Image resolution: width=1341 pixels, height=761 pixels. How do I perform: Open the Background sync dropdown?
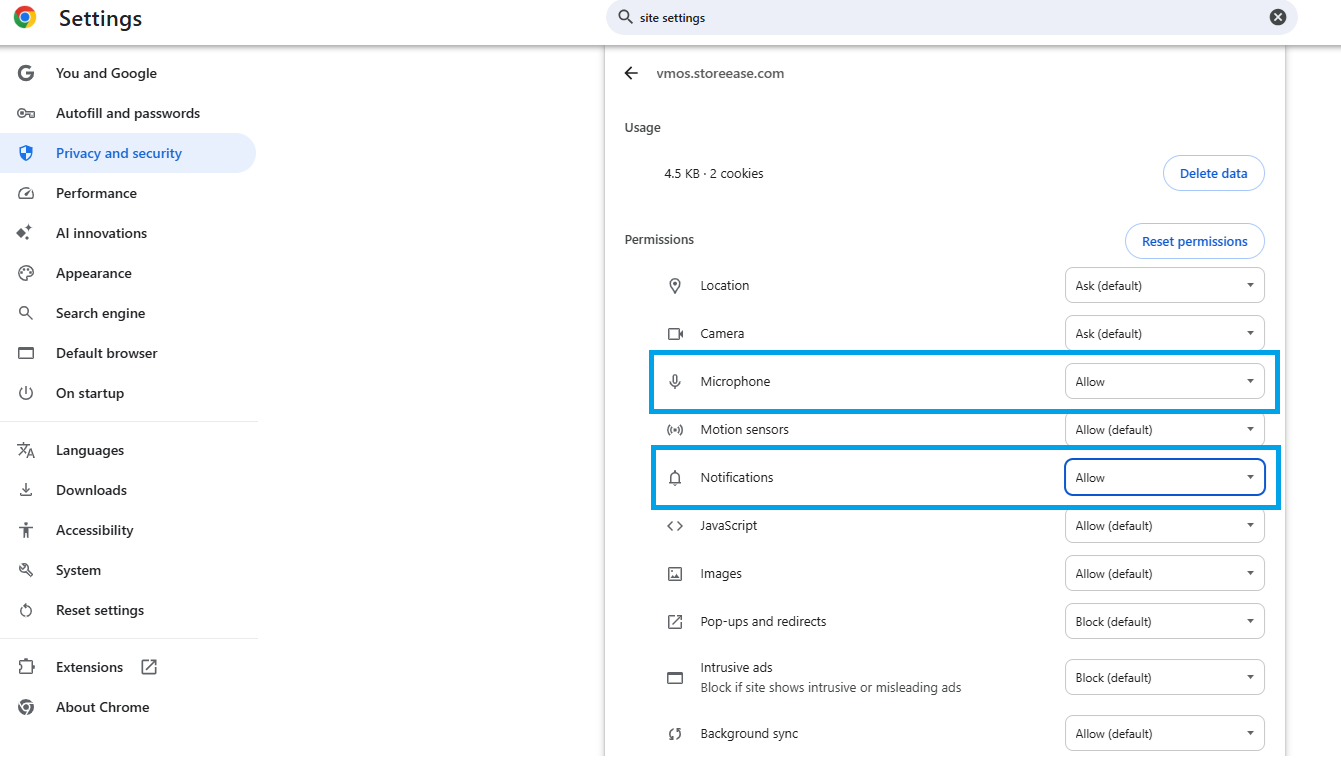point(1164,733)
